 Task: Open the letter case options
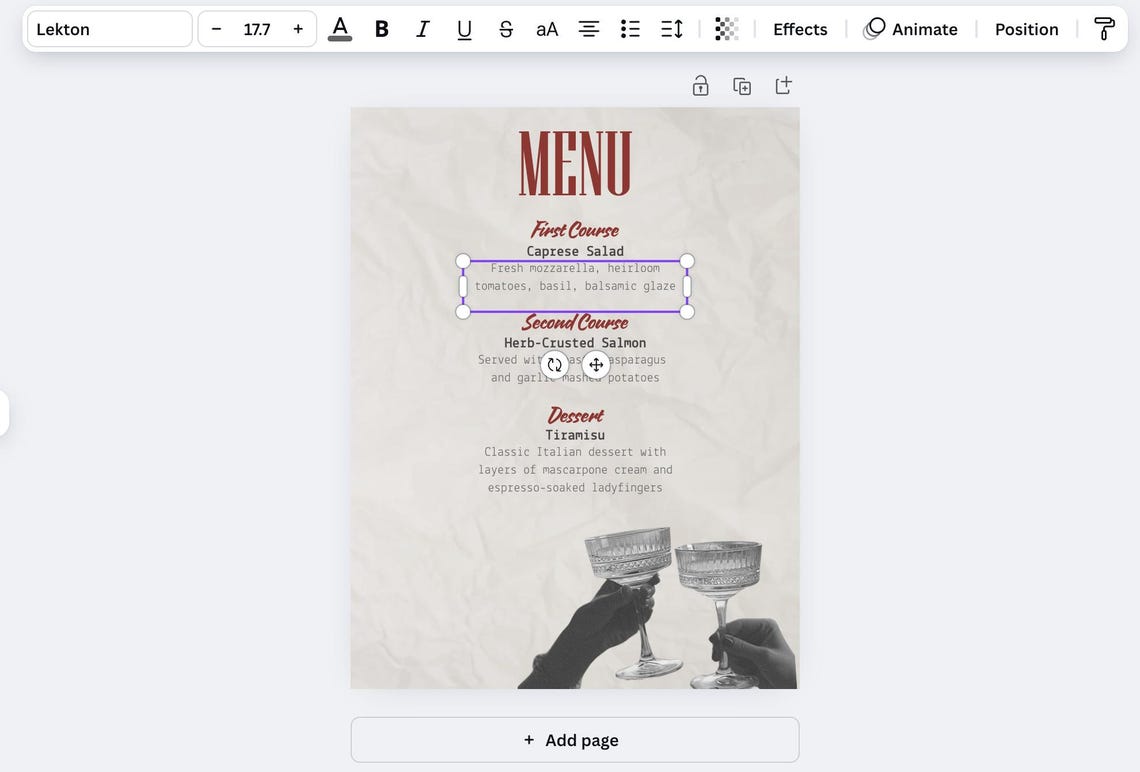(547, 28)
